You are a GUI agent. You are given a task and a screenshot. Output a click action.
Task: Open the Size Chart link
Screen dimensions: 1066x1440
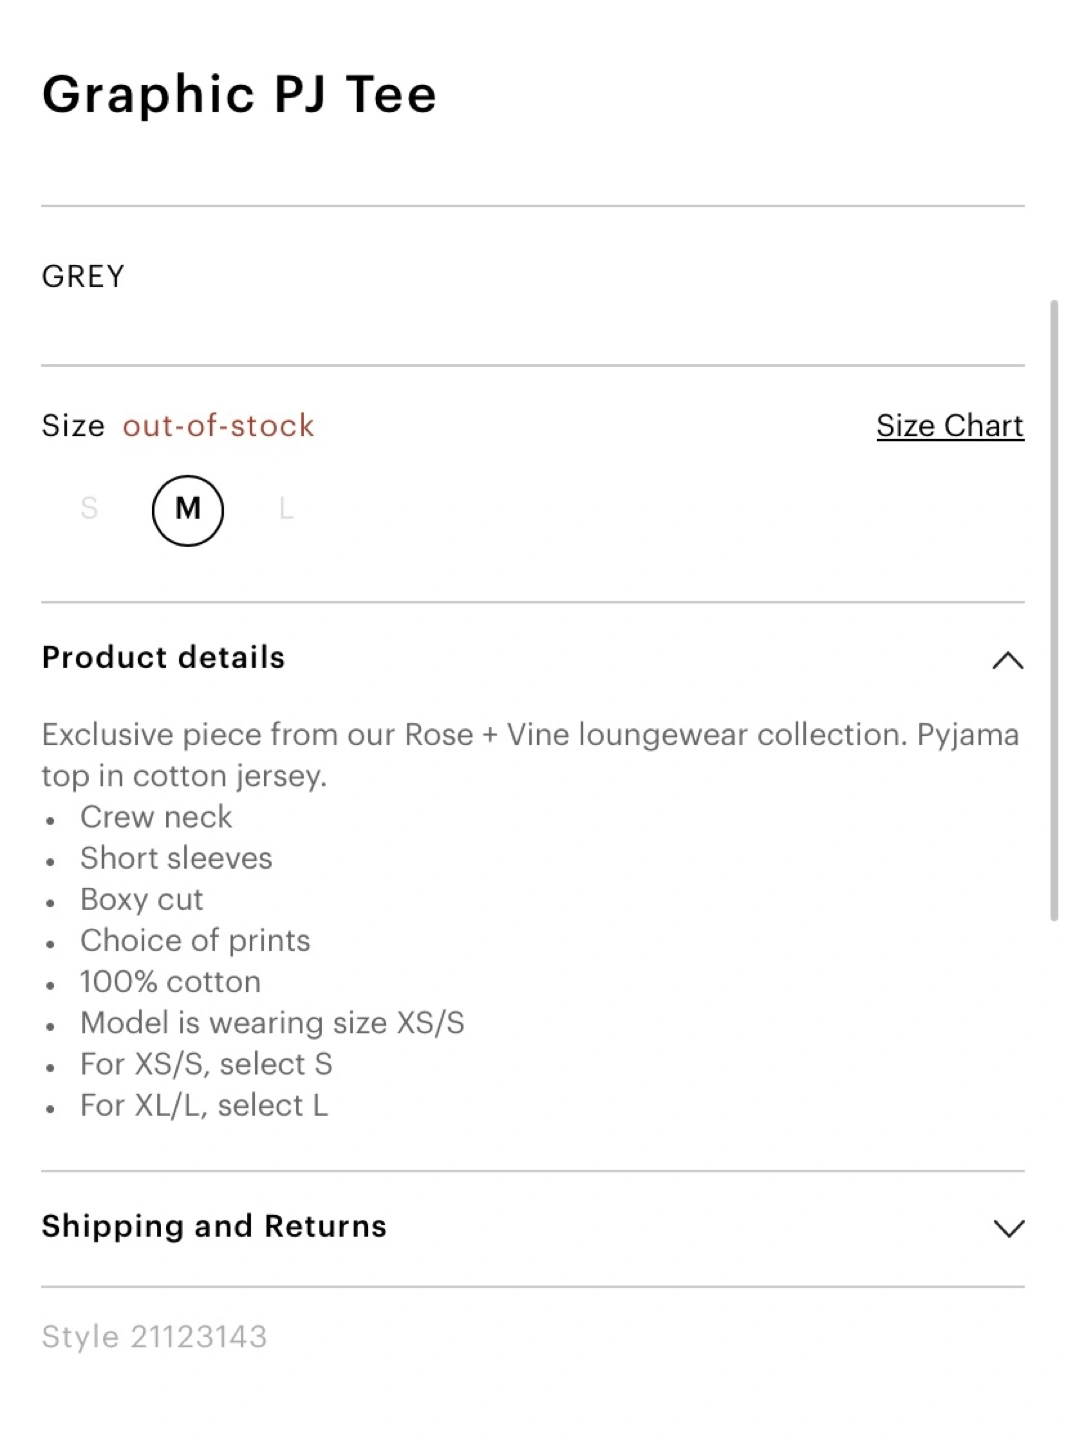[x=949, y=426]
